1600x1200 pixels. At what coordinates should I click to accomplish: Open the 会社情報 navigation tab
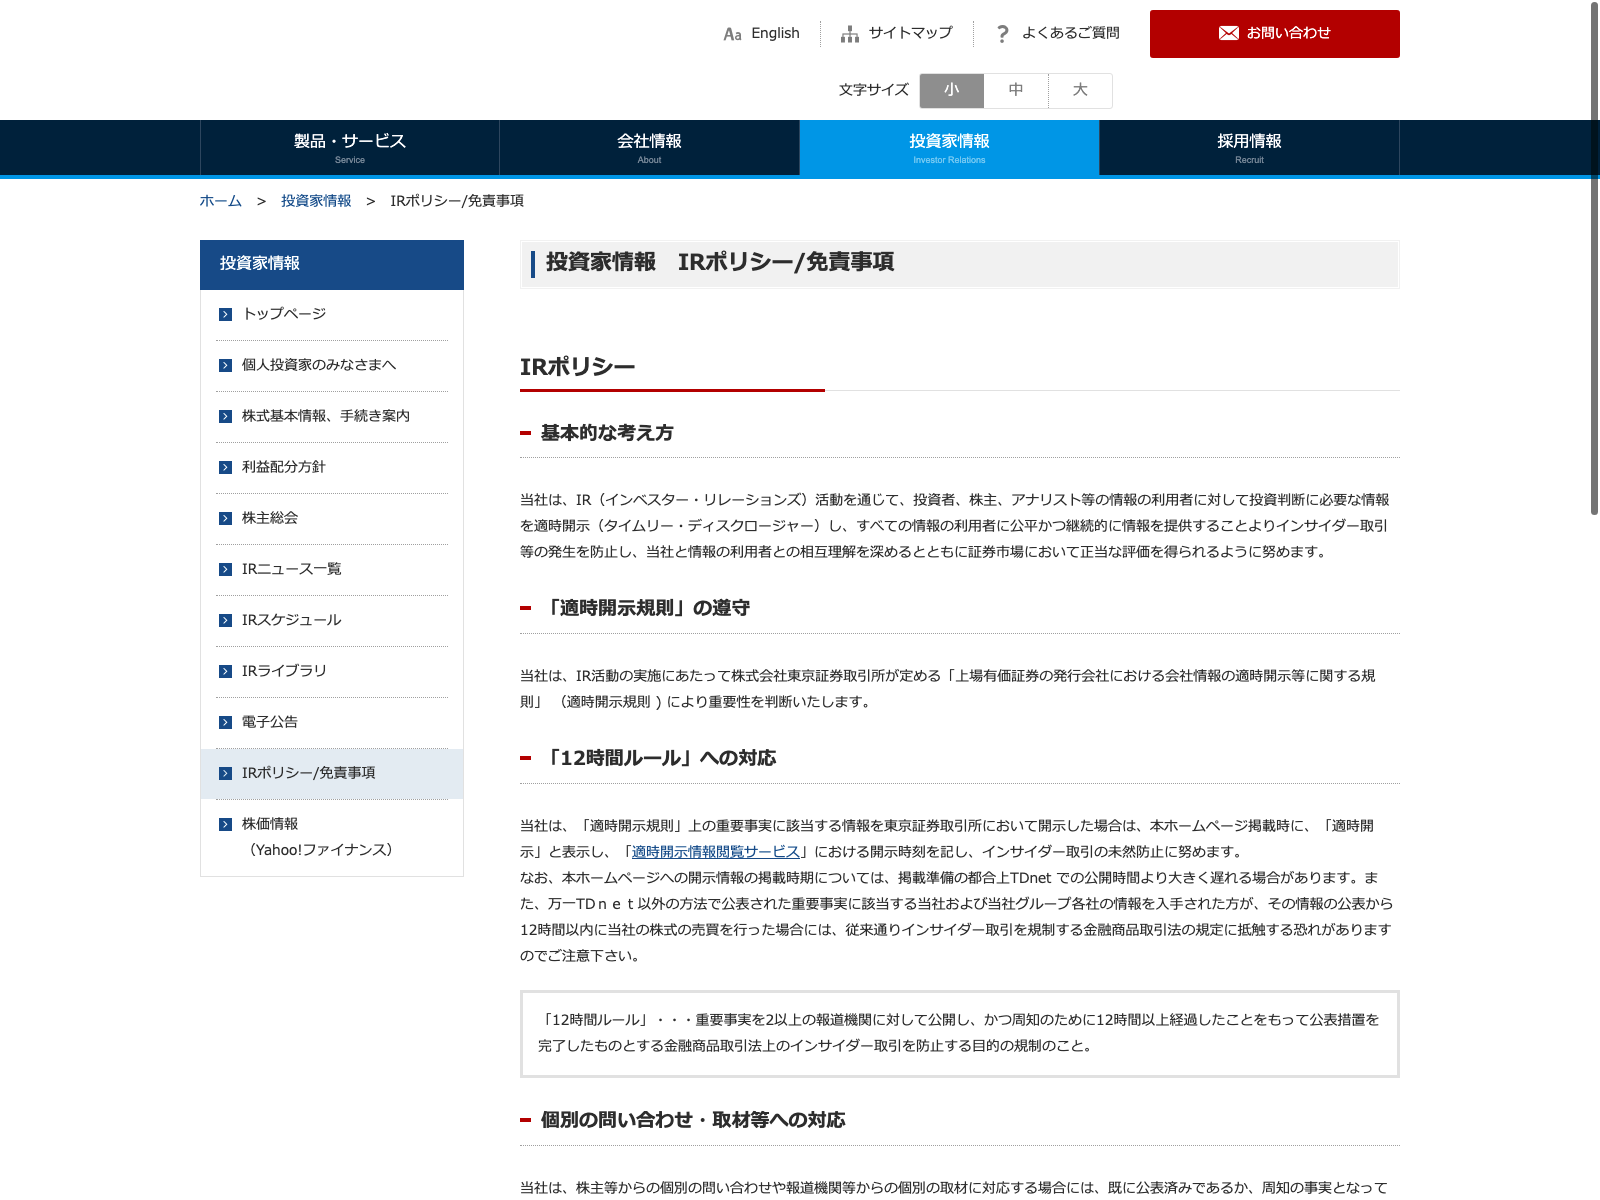click(650, 147)
